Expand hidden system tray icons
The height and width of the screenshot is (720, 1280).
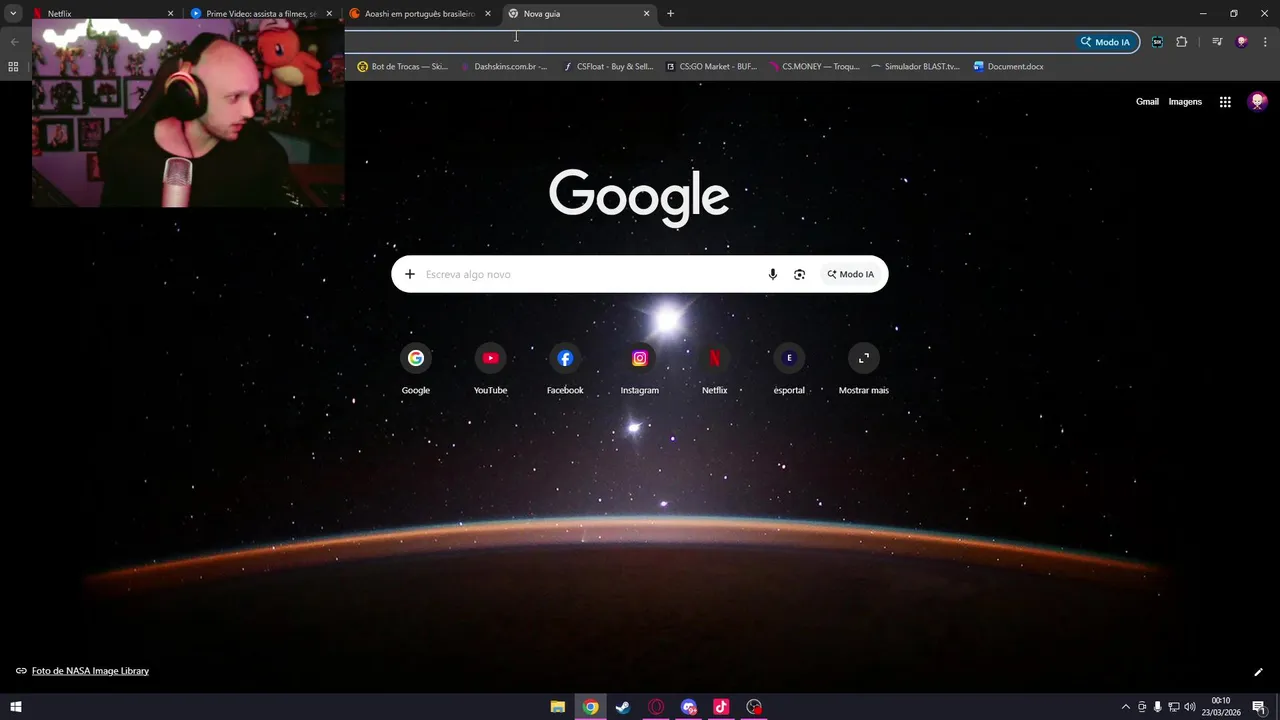[1125, 707]
